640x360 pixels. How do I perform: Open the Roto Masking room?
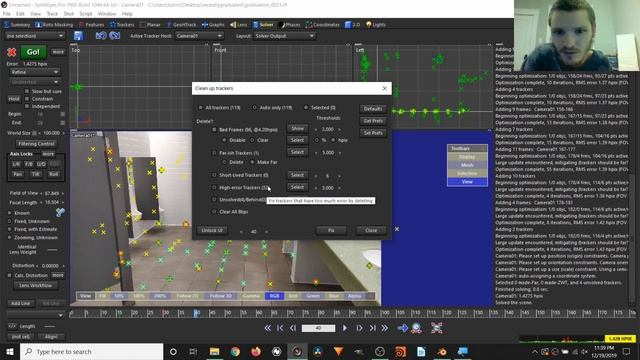pyautogui.click(x=54, y=24)
